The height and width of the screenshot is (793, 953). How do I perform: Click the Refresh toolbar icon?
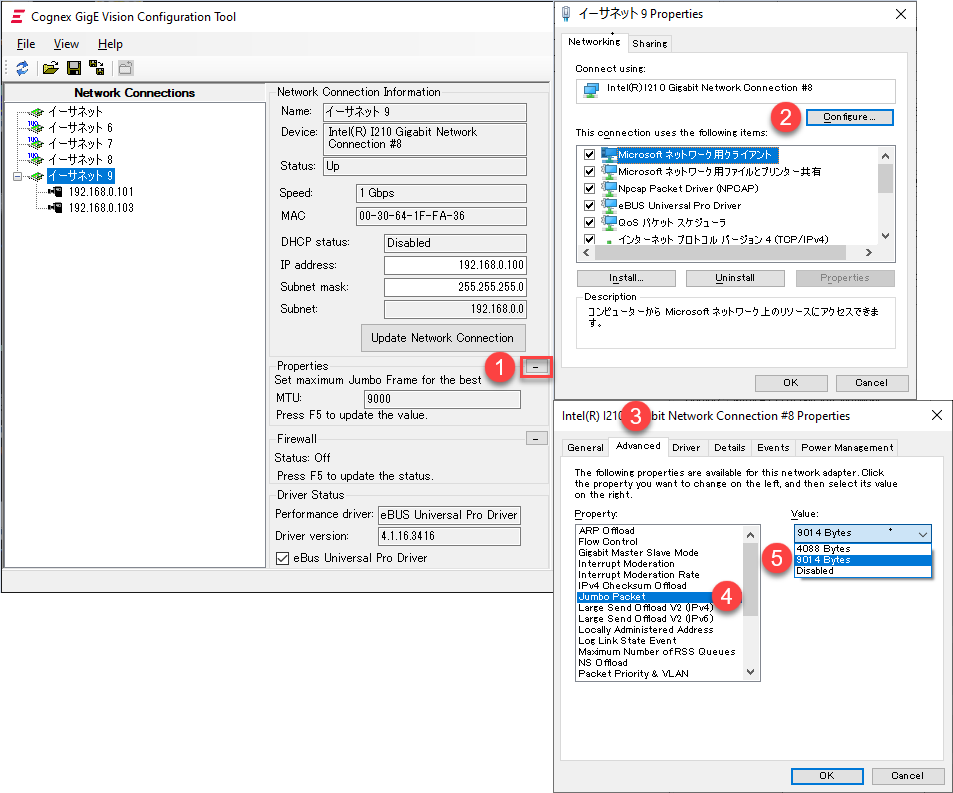coord(22,68)
